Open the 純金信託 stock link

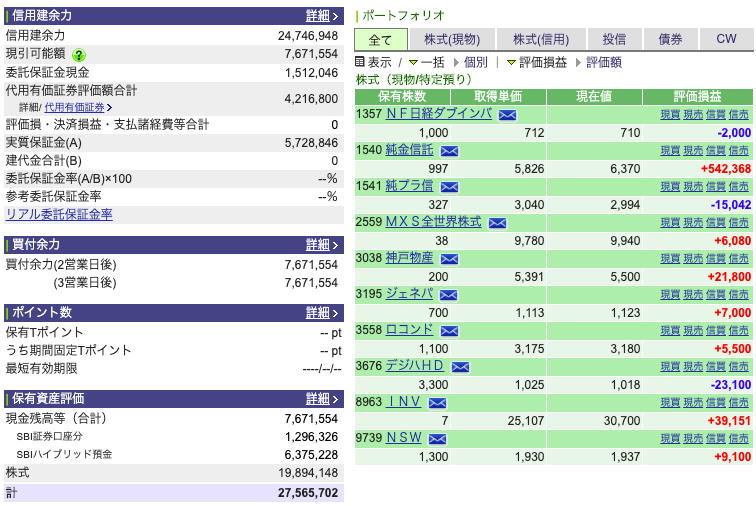coord(409,150)
